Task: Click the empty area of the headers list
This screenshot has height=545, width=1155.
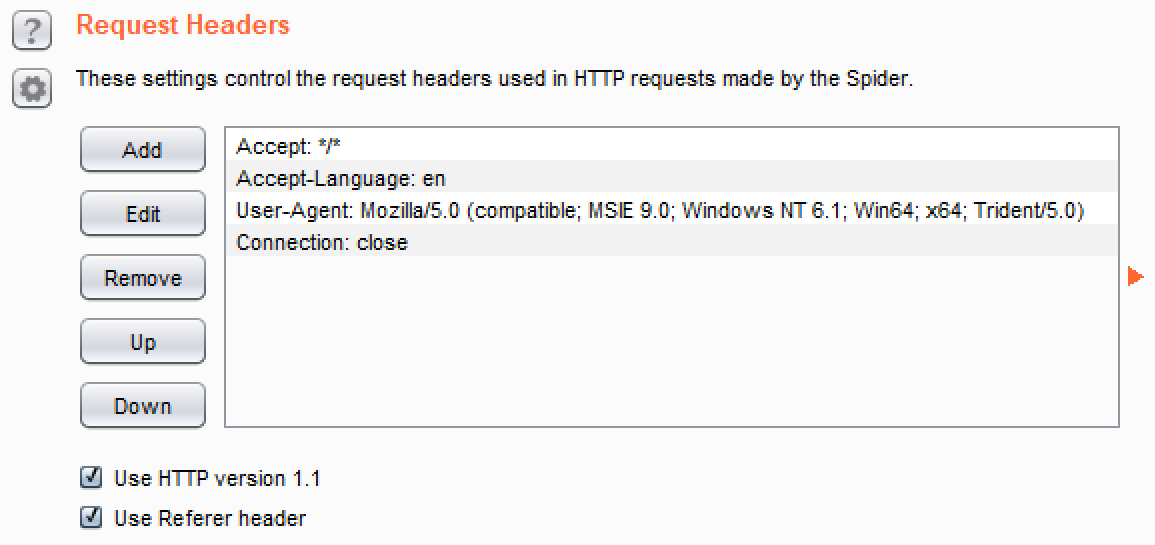Action: tap(671, 340)
